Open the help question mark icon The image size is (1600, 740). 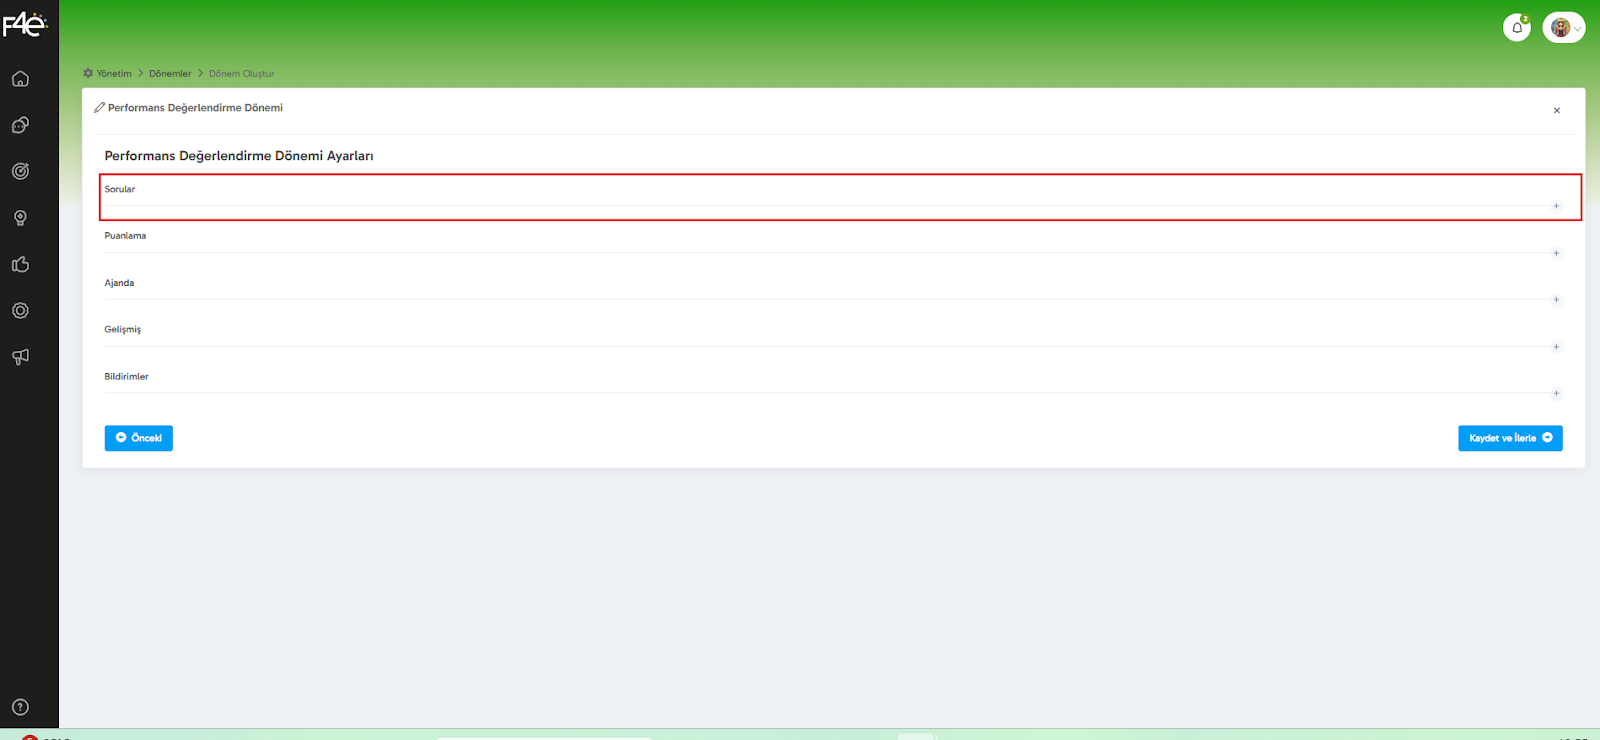click(20, 707)
